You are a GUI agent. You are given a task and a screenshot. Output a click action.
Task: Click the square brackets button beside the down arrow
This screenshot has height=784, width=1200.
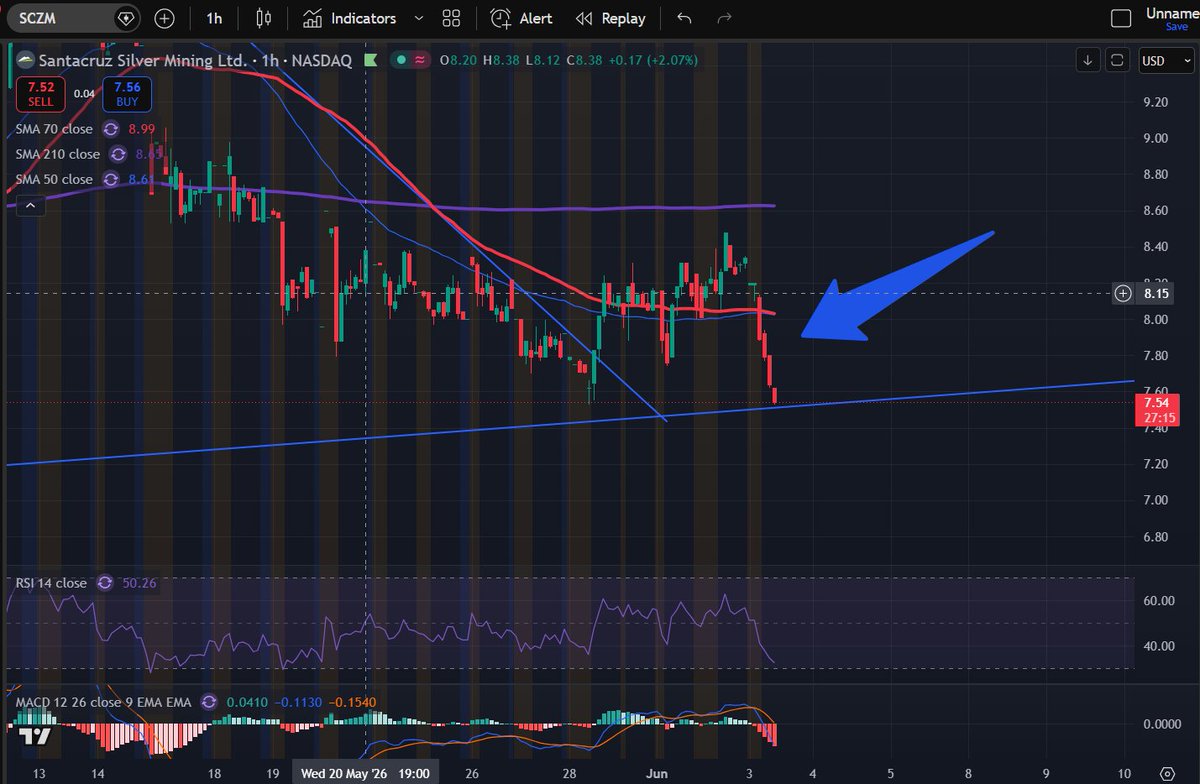1118,60
